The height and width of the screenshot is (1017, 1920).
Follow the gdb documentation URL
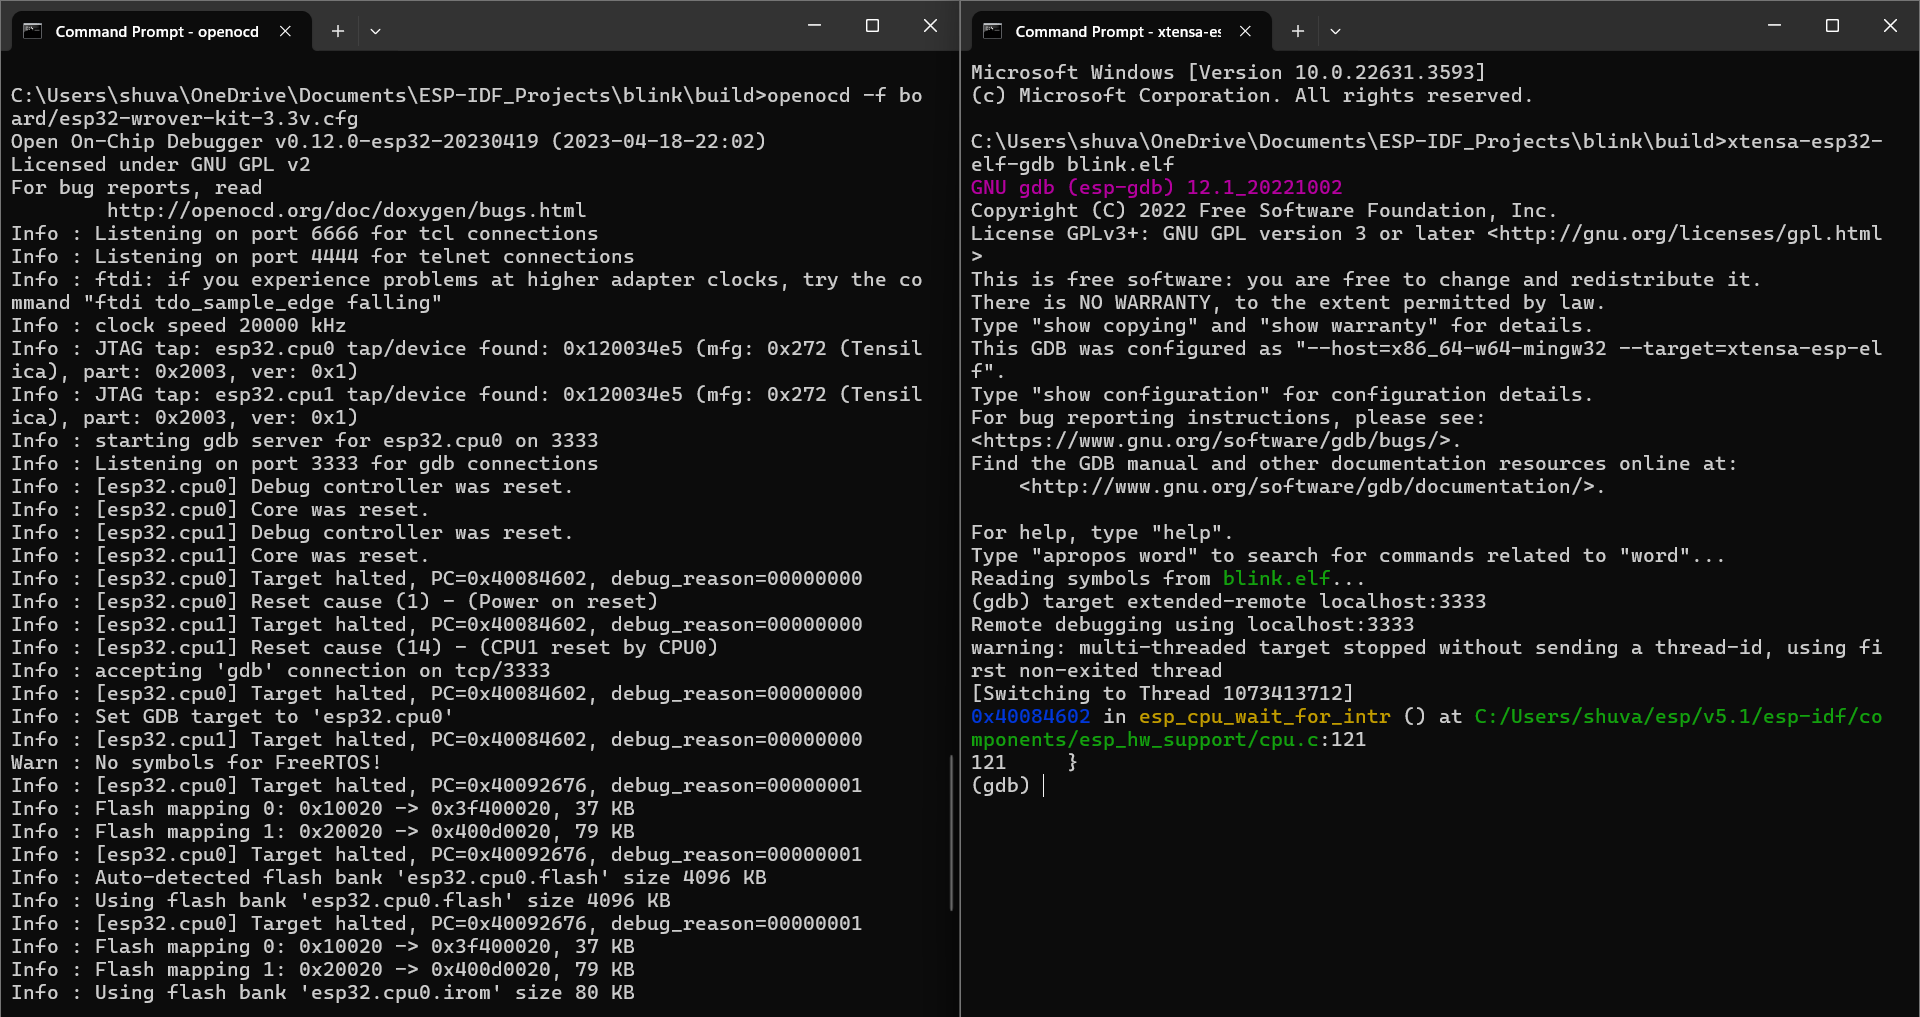[x=1311, y=487]
